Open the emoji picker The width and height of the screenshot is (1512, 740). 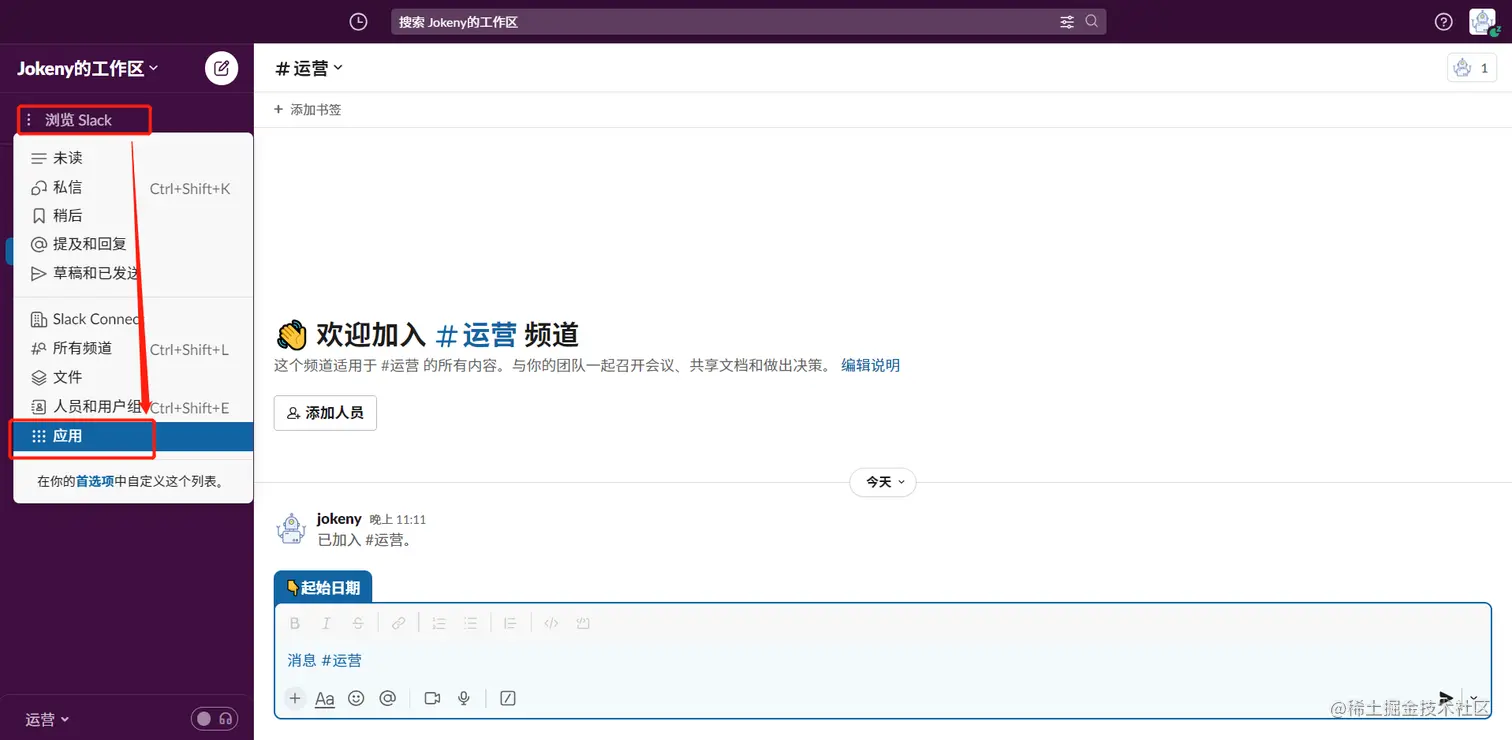pos(356,698)
